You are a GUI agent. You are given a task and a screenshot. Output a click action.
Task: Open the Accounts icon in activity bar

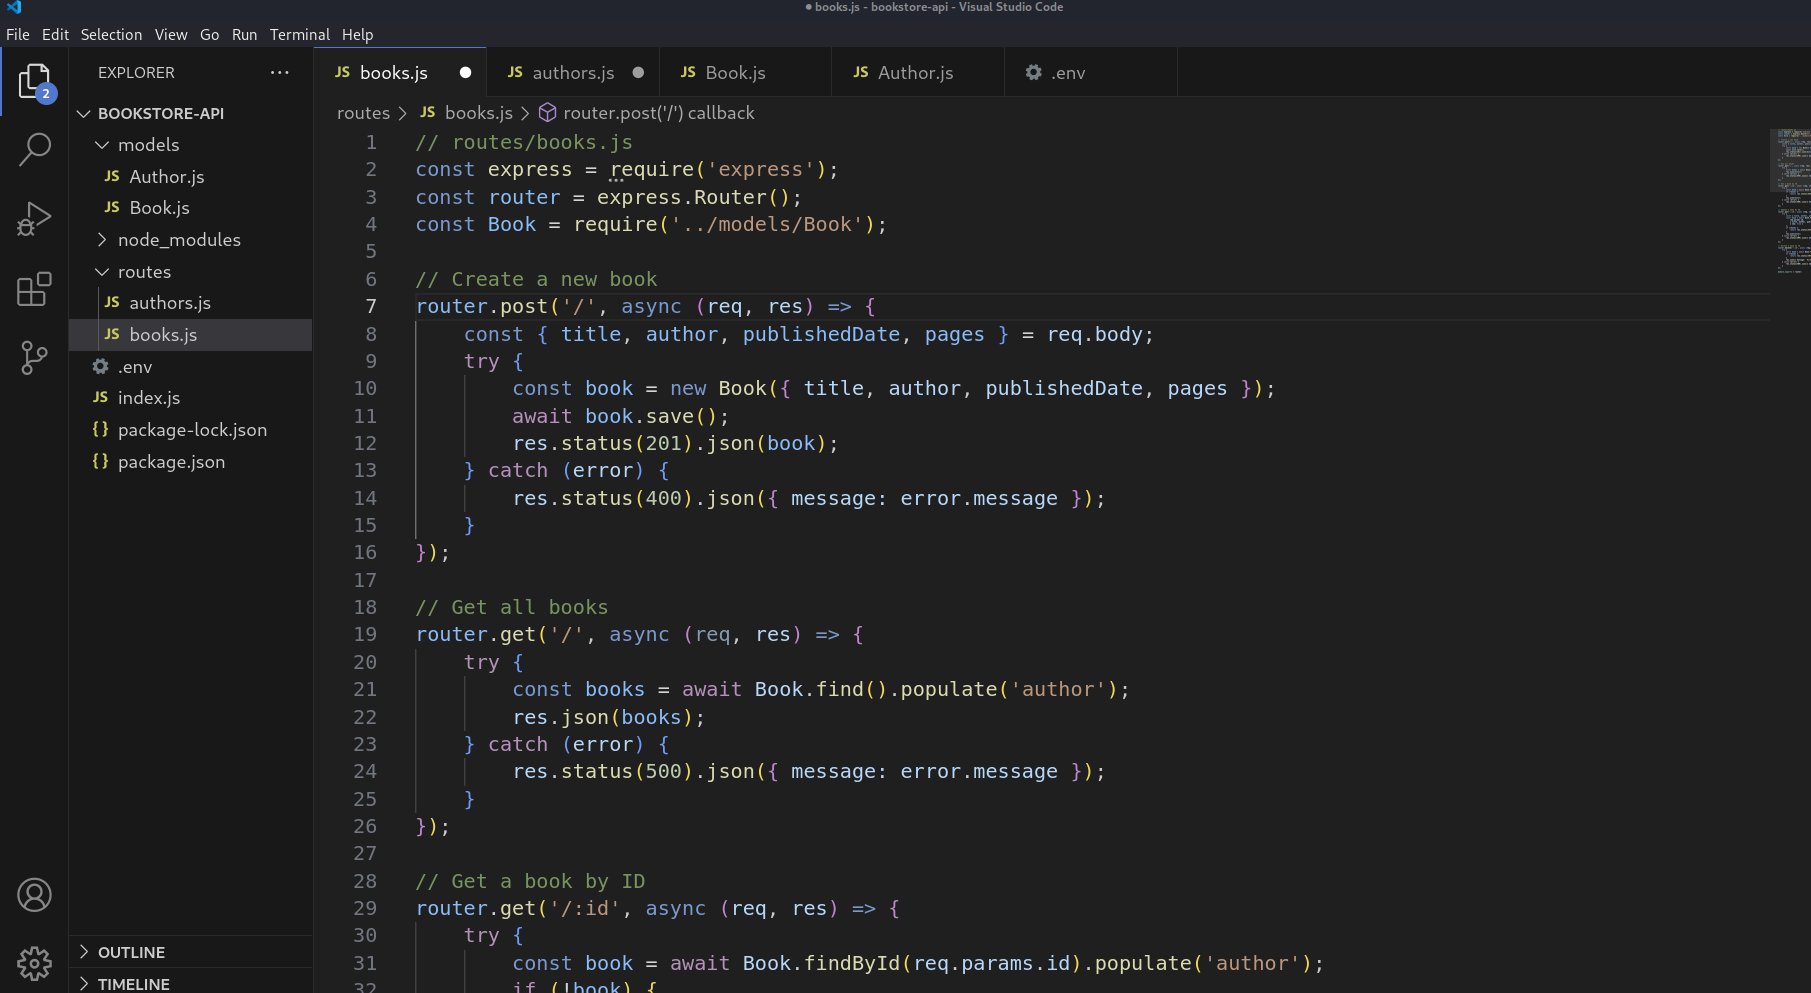click(34, 895)
